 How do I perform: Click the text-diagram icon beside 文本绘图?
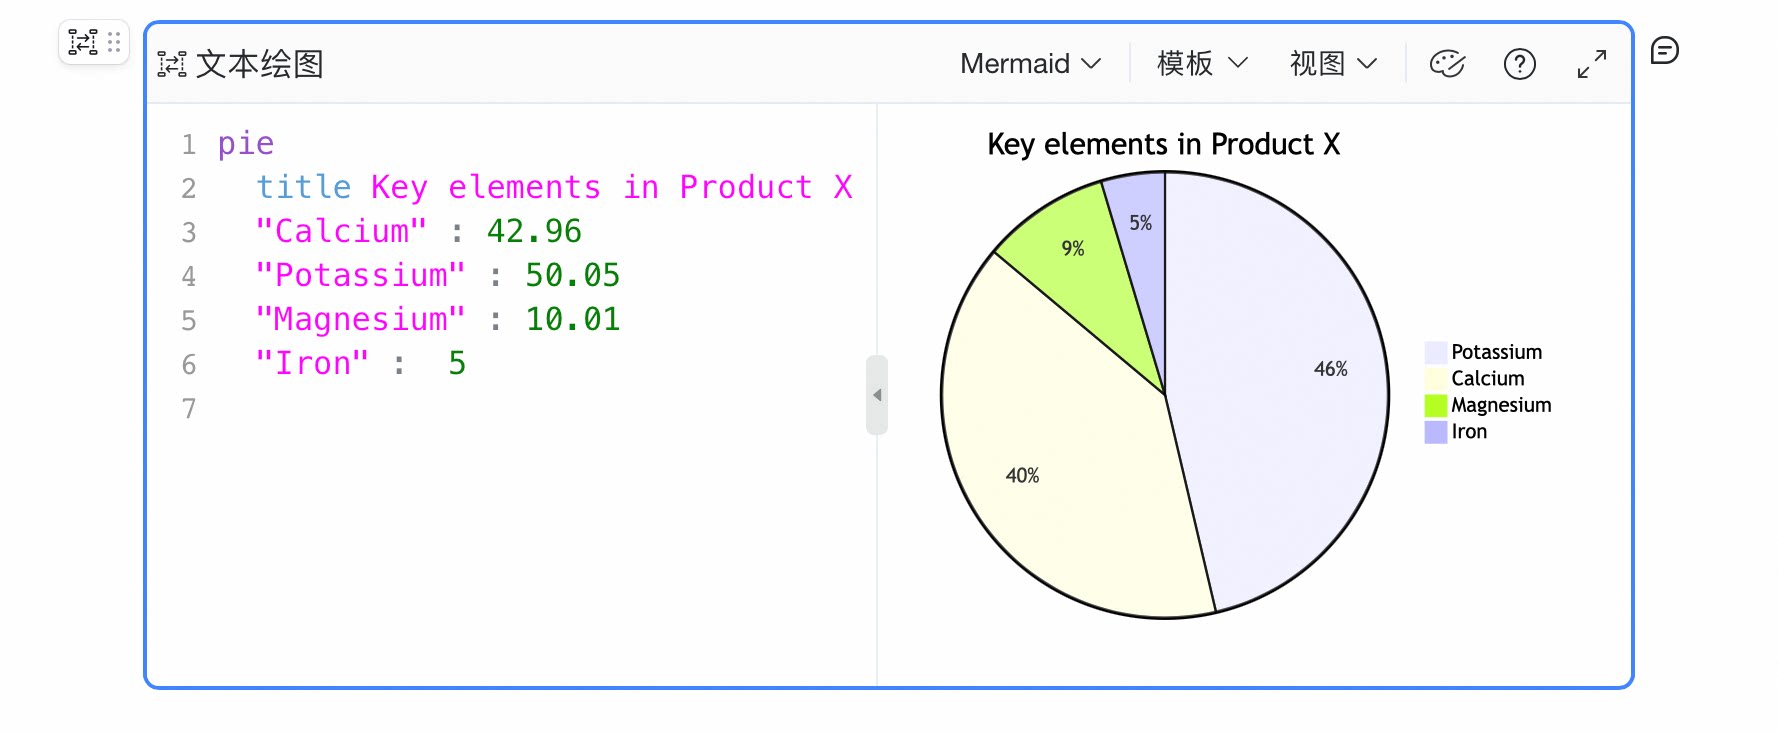click(x=172, y=65)
